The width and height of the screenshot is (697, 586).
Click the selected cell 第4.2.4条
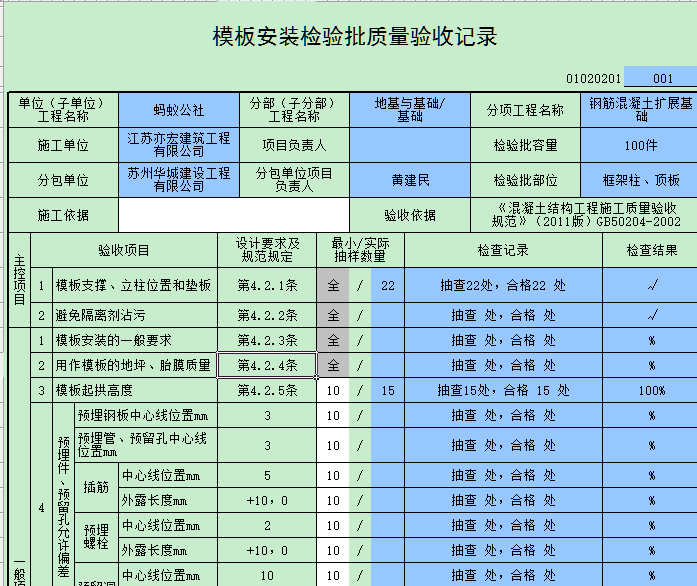pos(267,365)
